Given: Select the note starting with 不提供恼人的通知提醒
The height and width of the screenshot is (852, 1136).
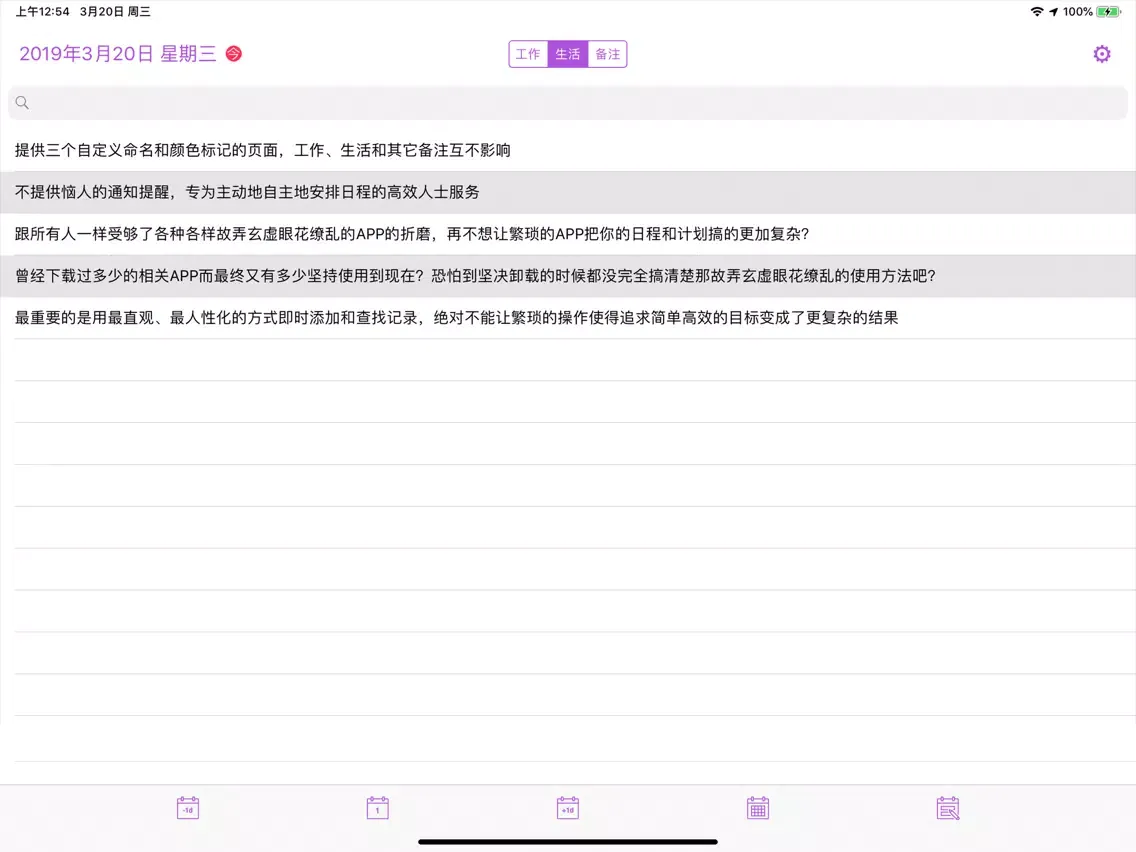Looking at the screenshot, I should click(568, 192).
